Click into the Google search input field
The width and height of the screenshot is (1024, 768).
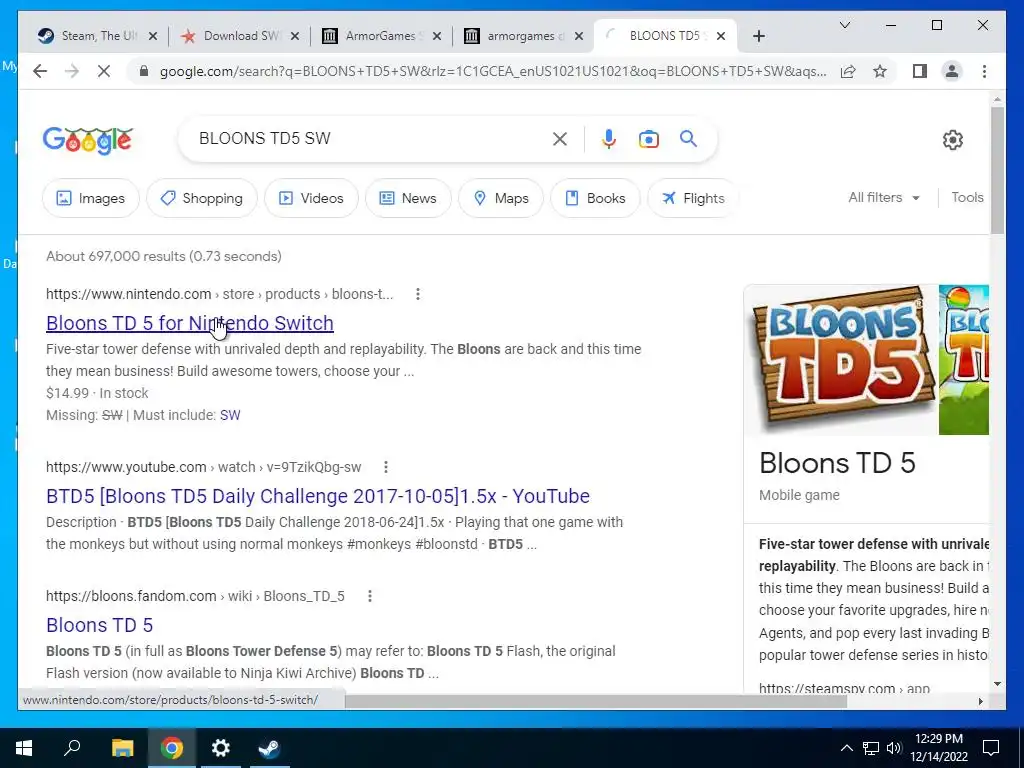pos(372,138)
